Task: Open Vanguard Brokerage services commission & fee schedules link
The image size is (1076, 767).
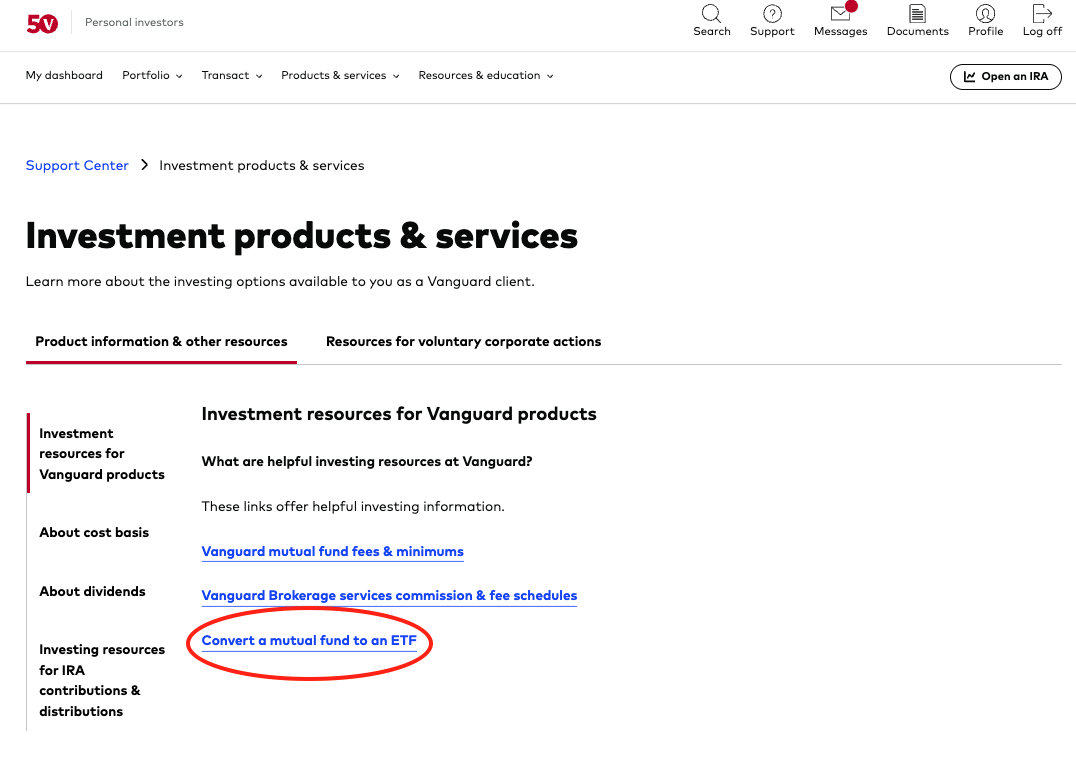Action: click(x=389, y=595)
